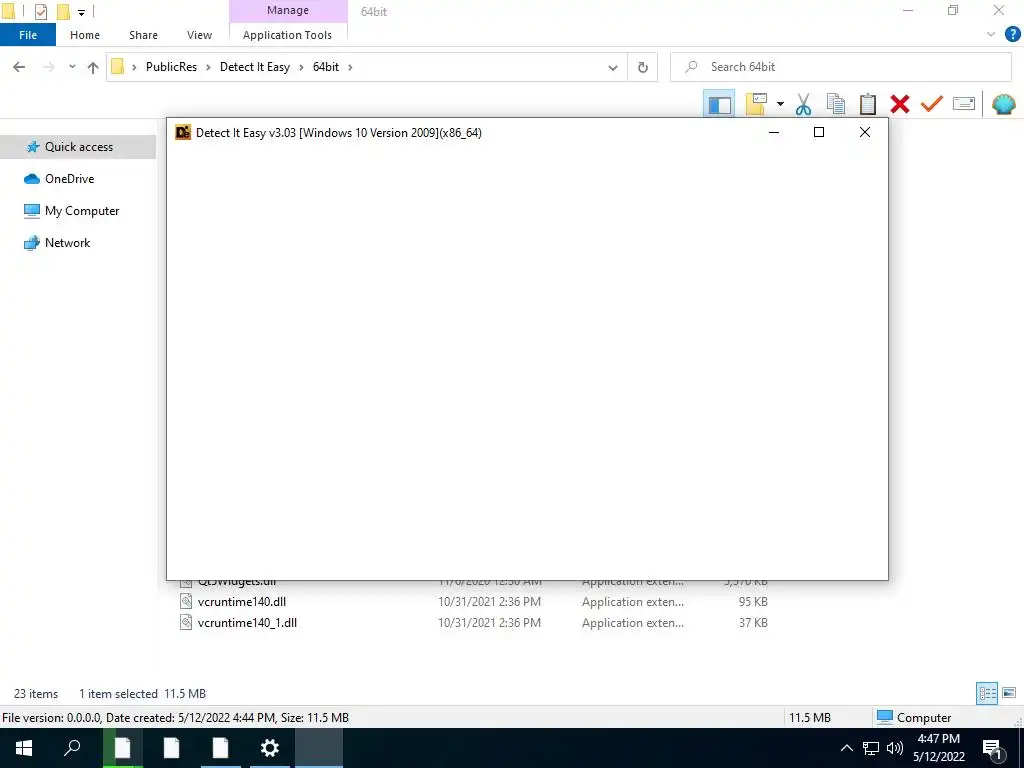
Task: Open the Recent locations dropdown chevron
Action: click(72, 67)
